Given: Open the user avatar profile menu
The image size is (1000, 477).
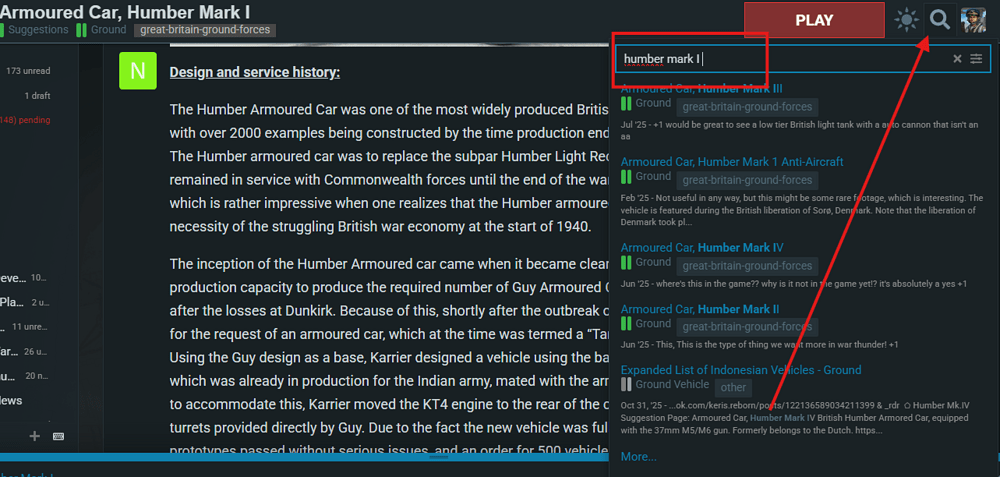Looking at the screenshot, I should (973, 20).
